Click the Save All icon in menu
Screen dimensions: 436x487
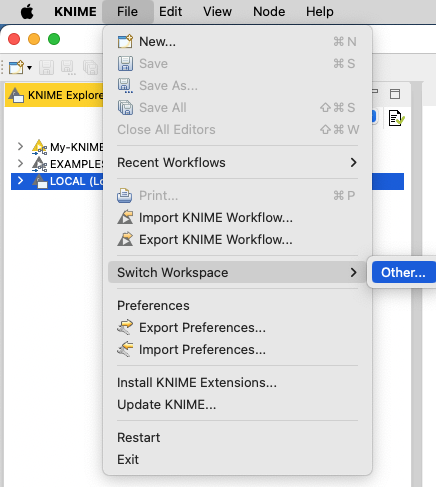pyautogui.click(x=125, y=108)
